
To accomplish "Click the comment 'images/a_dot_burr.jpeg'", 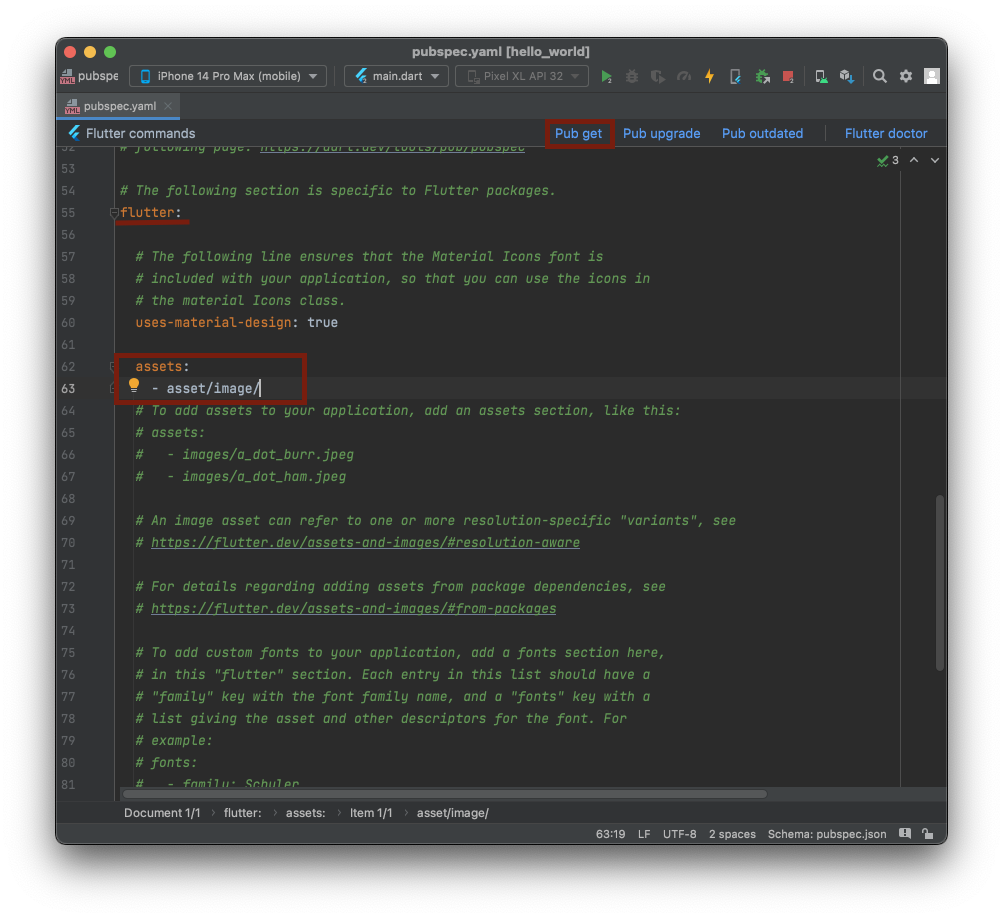I will tap(268, 455).
